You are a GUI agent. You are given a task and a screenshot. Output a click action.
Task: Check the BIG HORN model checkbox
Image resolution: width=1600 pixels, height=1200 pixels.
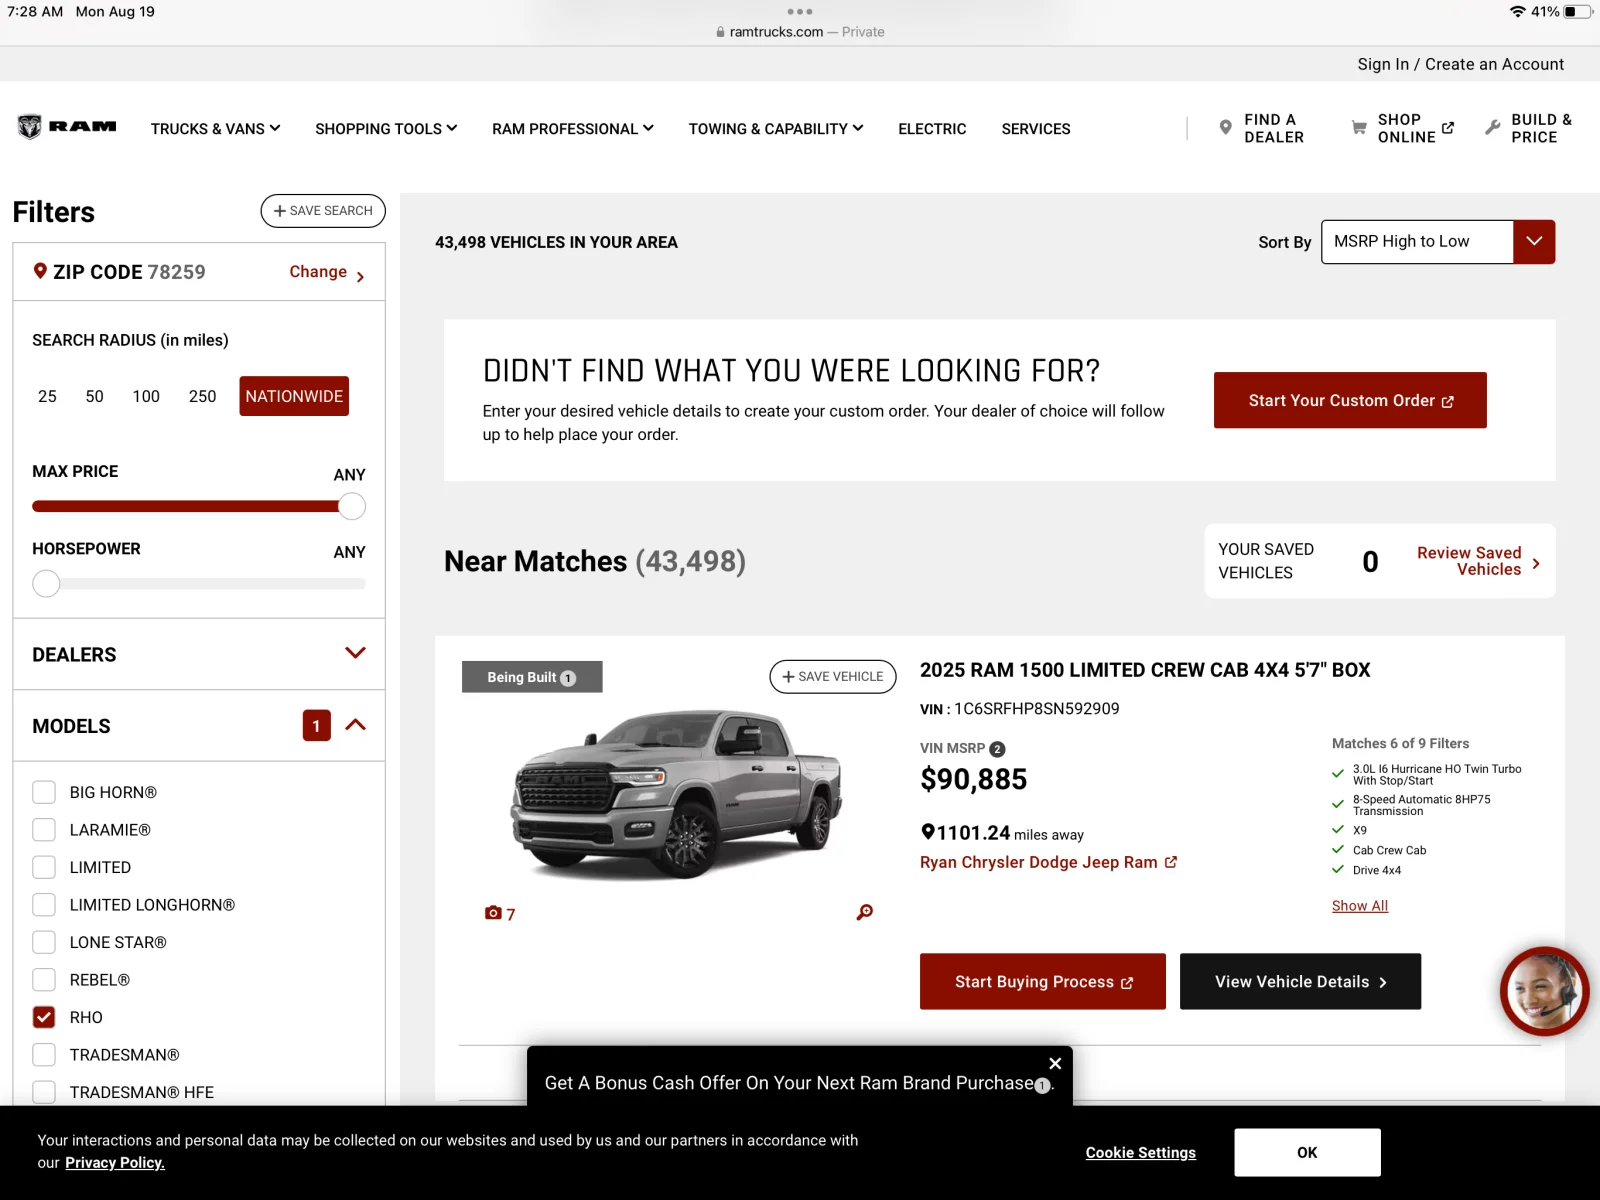tap(44, 792)
